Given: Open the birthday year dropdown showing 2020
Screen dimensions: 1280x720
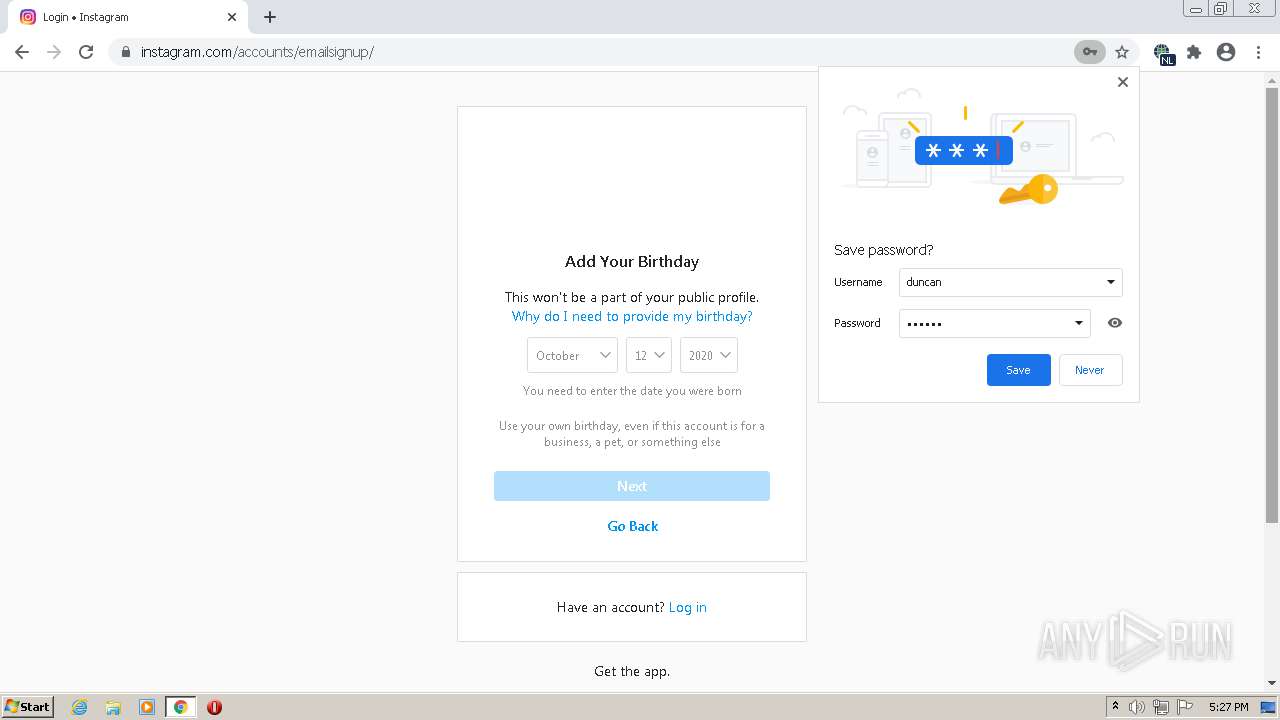Looking at the screenshot, I should [709, 355].
